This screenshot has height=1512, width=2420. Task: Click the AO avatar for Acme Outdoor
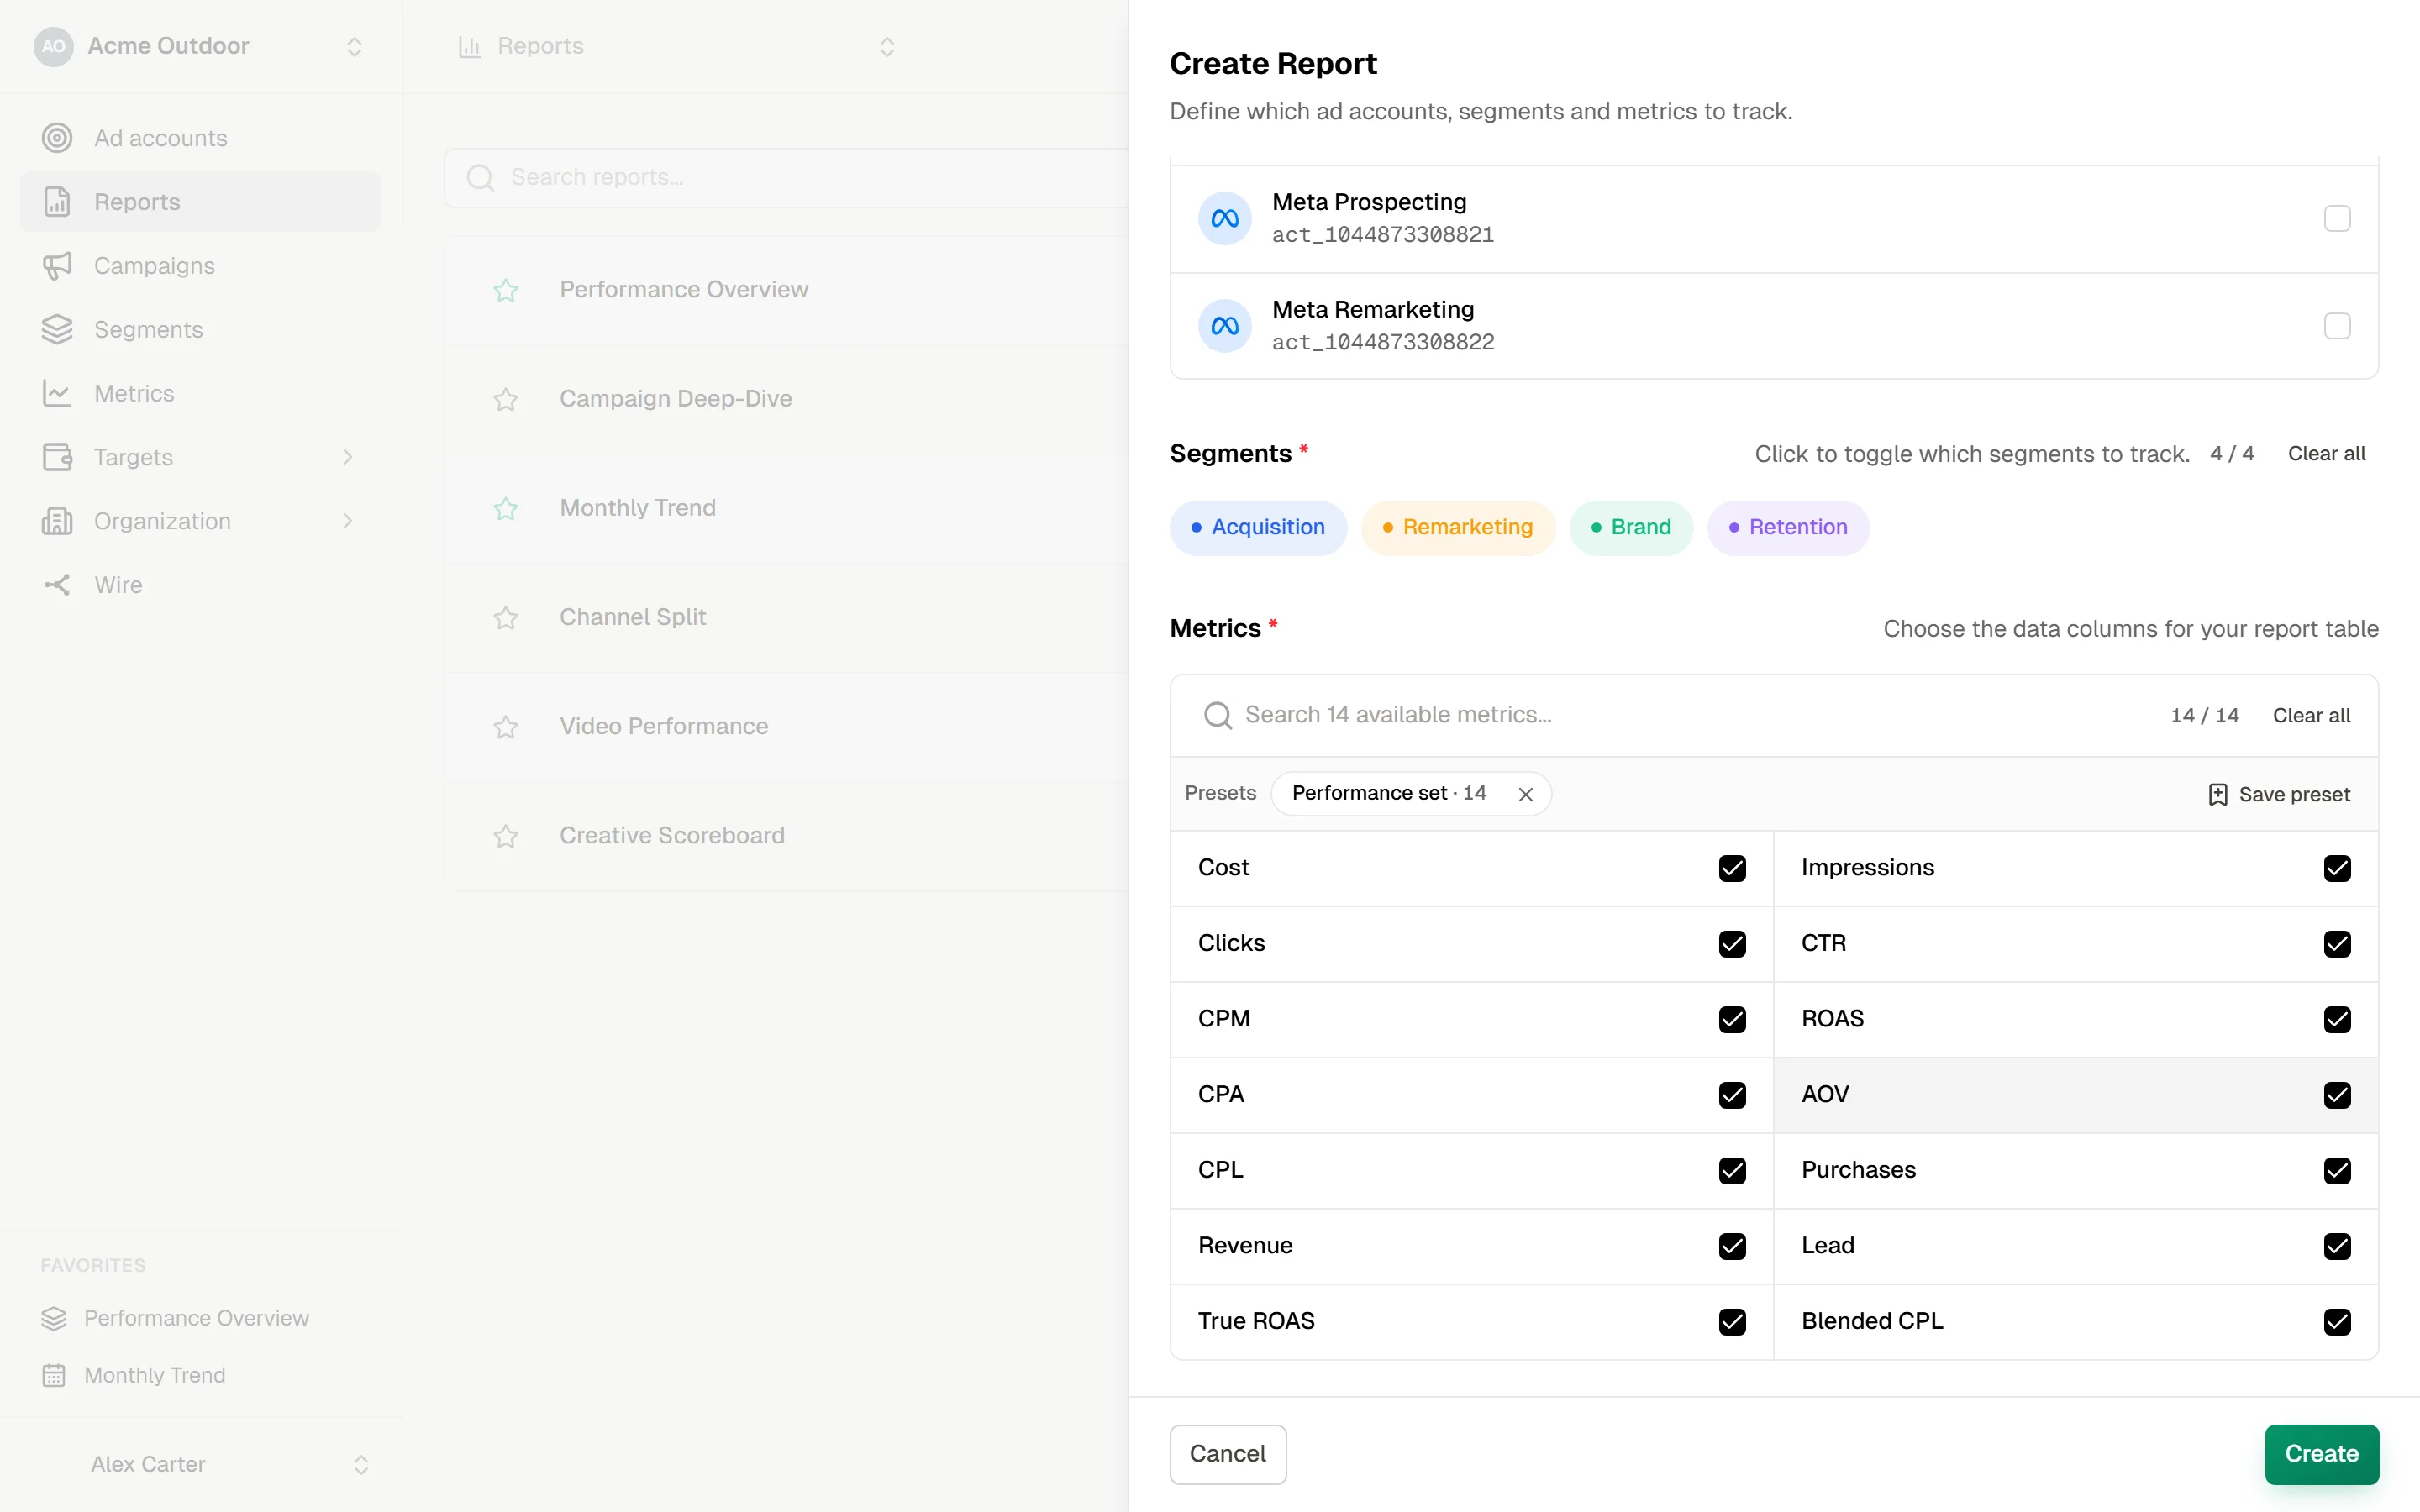click(x=54, y=46)
